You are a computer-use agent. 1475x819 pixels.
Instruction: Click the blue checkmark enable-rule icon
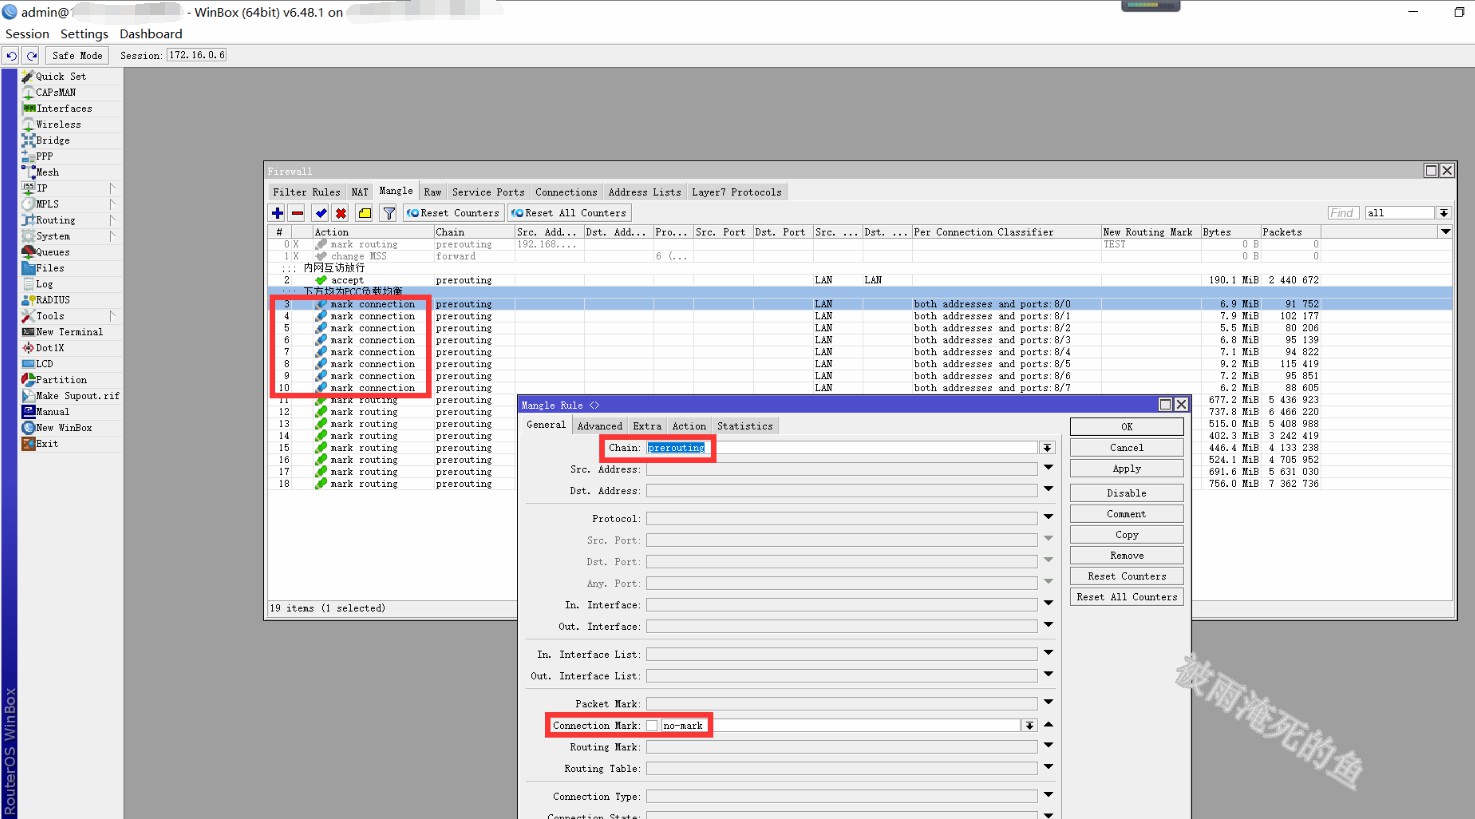point(320,213)
